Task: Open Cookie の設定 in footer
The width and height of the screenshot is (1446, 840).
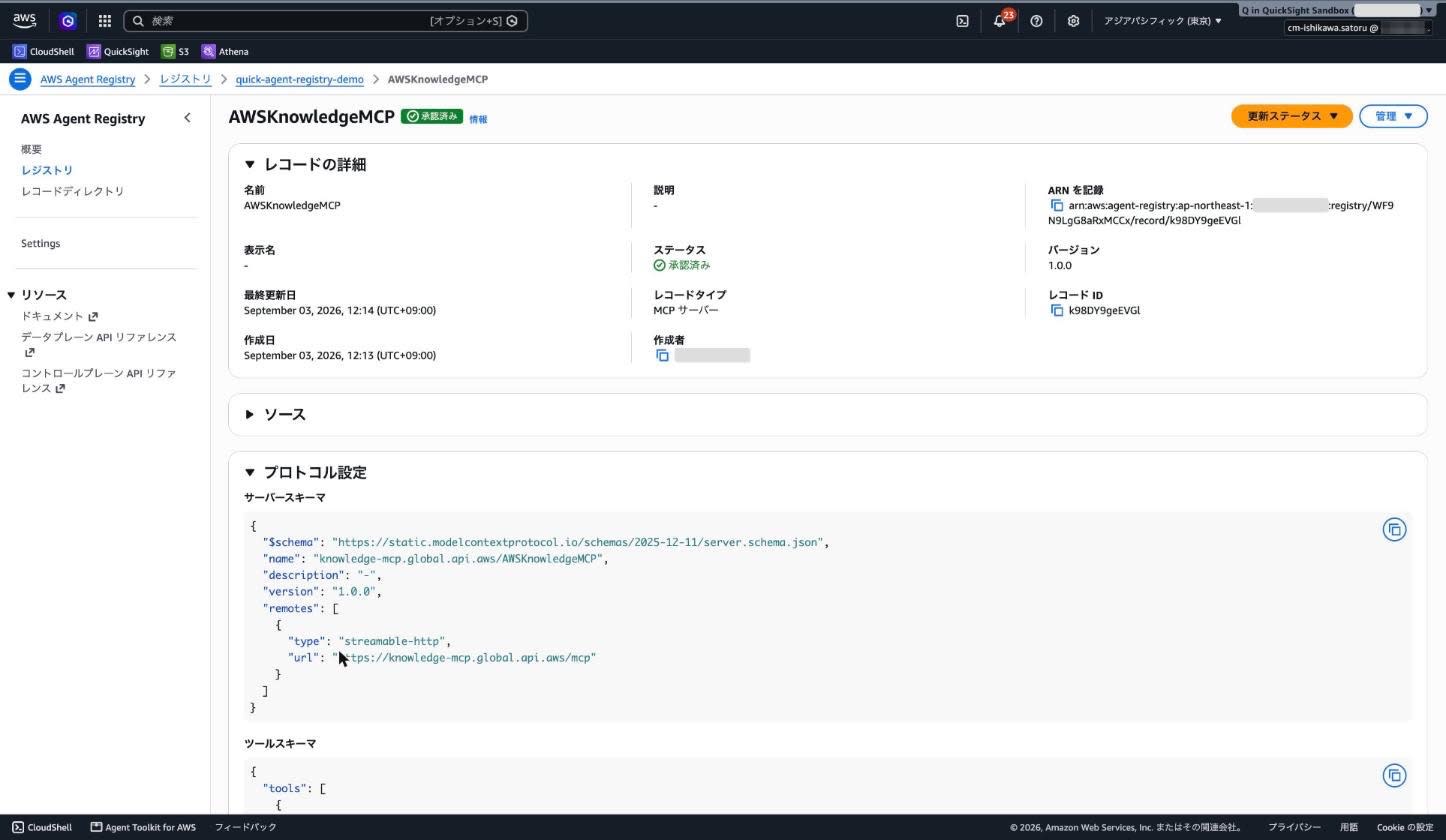Action: coord(1405,827)
